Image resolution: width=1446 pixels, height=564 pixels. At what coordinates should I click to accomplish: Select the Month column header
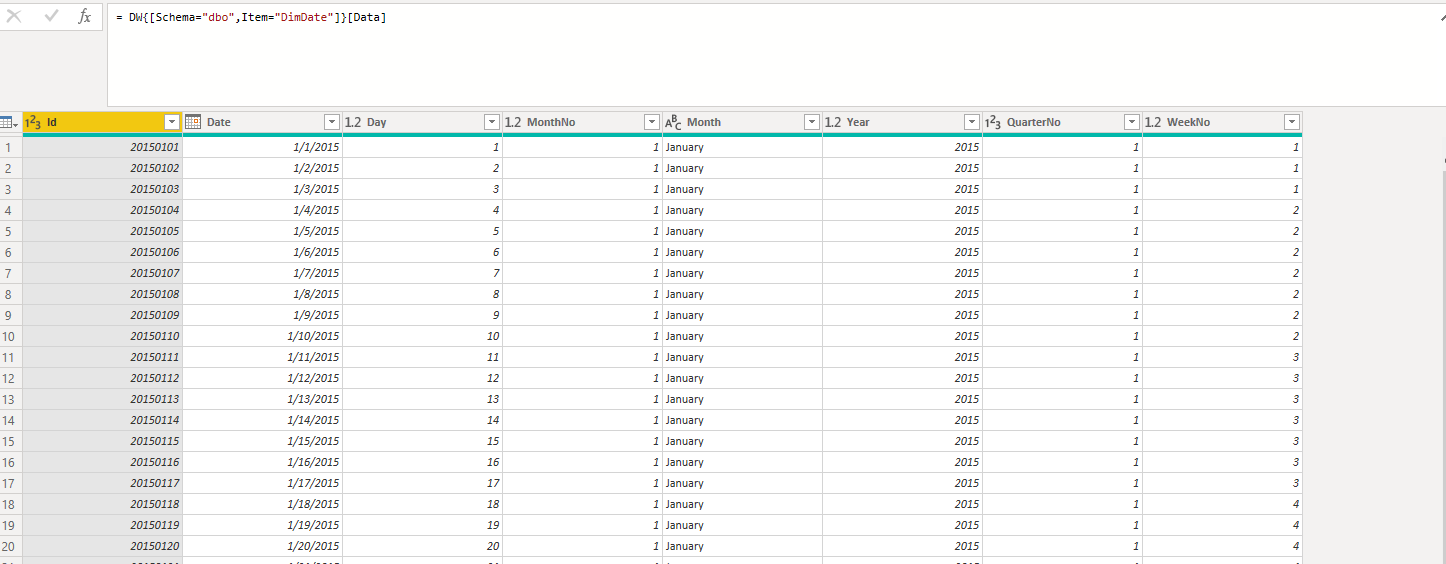742,122
